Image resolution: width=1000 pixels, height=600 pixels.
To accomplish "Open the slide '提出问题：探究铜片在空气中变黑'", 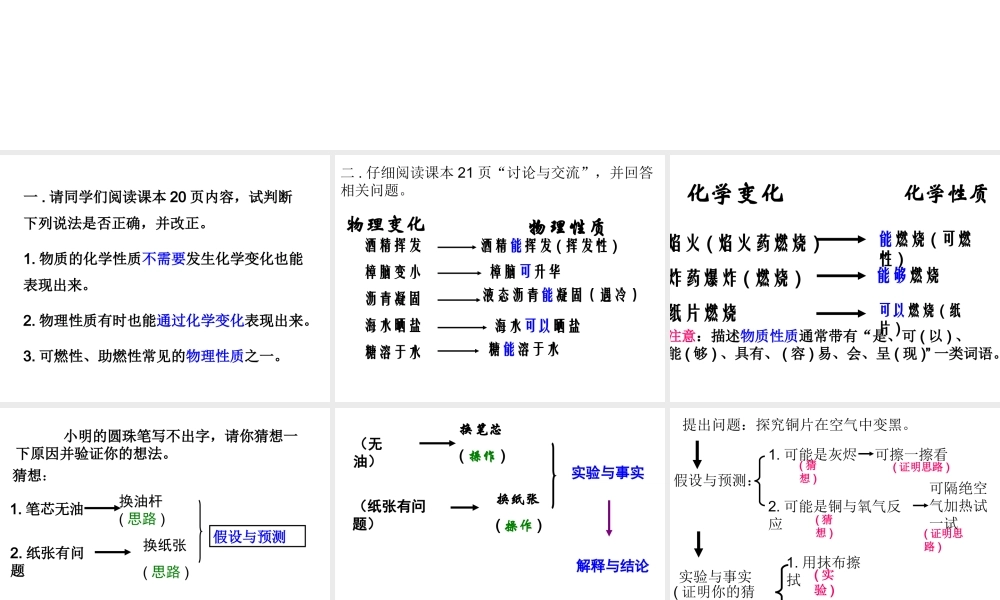I will [835, 504].
